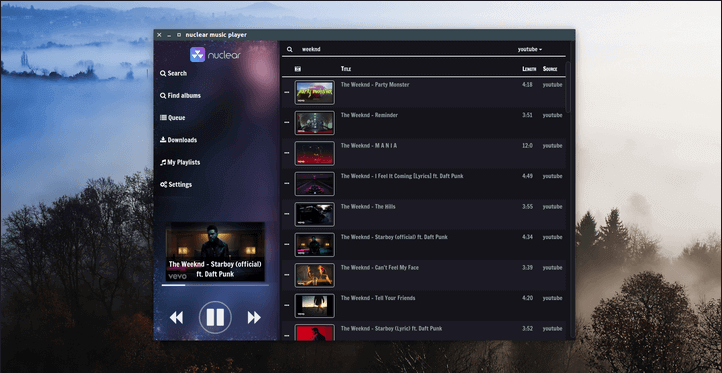Select I Feel It Coming (Lyrics) title
This screenshot has height=373, width=722.
tap(402, 176)
